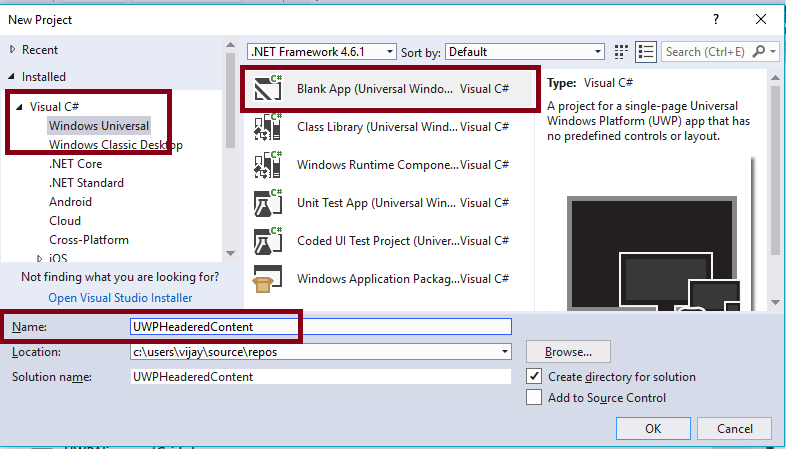The height and width of the screenshot is (449, 786).
Task: Open the Location path dropdown
Action: pos(505,352)
